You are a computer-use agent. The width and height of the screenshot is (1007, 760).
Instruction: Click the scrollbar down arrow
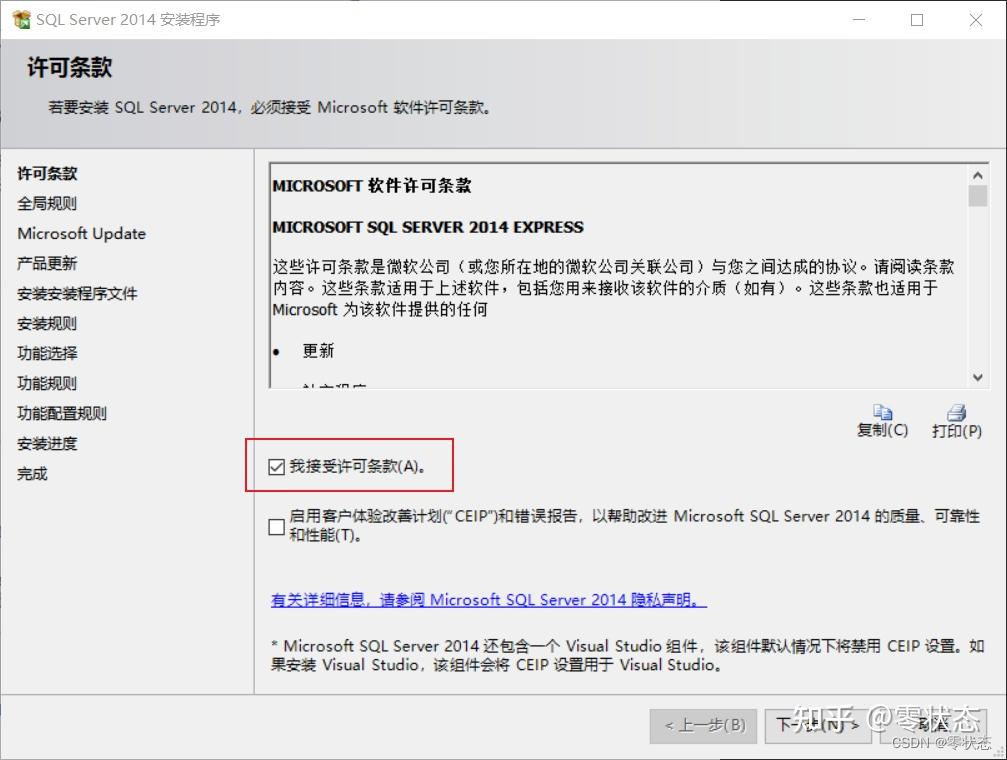pyautogui.click(x=978, y=377)
